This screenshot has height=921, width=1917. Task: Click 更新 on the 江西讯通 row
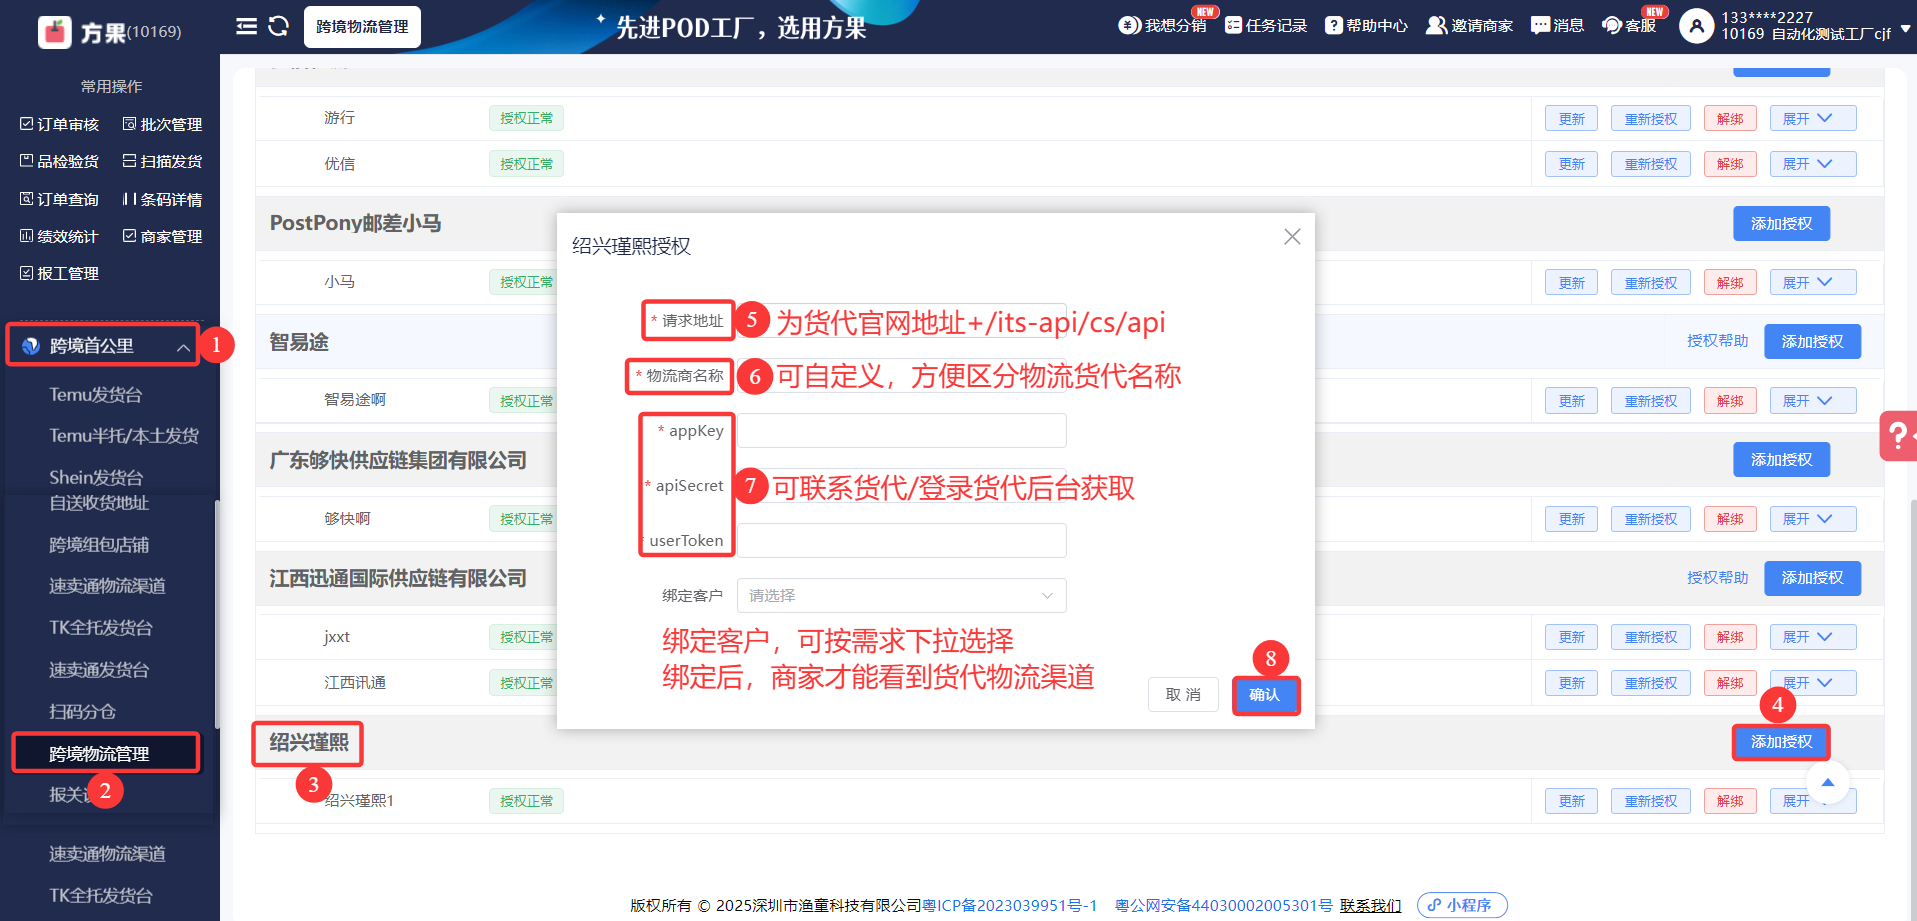tap(1571, 683)
